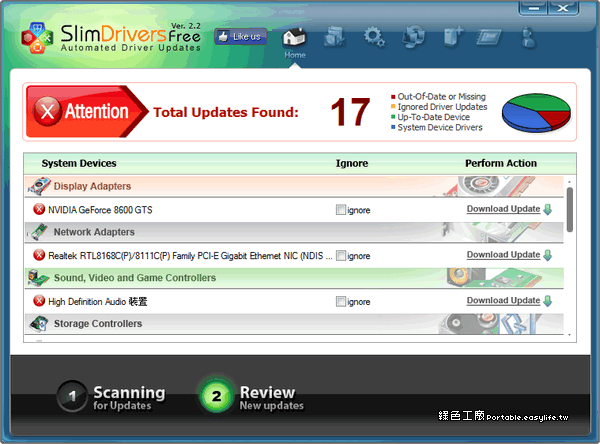The height and width of the screenshot is (444, 600).
Task: Select the Network Adapters category header
Action: 294,232
